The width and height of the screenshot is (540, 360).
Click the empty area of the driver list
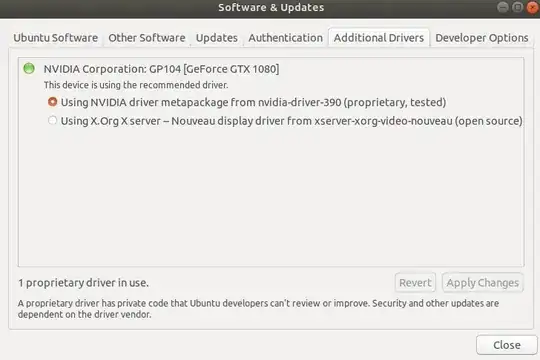click(x=271, y=196)
